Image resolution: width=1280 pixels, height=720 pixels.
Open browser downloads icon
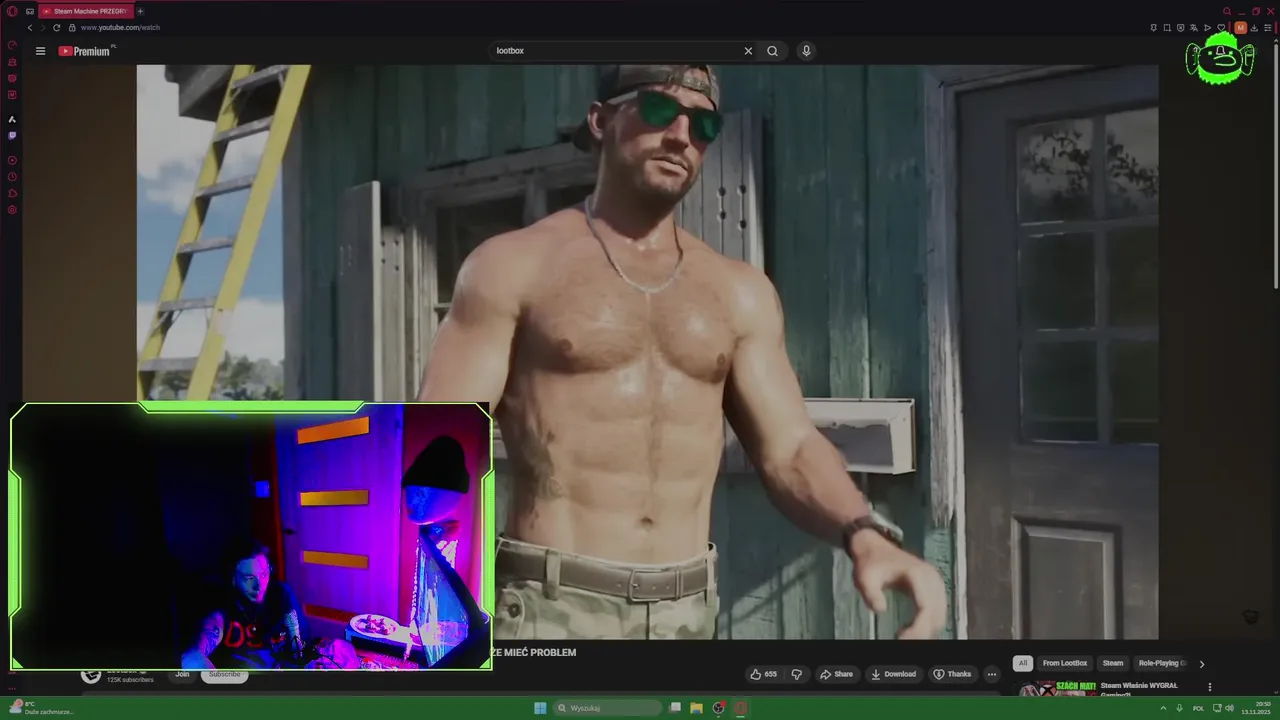pyautogui.click(x=1254, y=28)
